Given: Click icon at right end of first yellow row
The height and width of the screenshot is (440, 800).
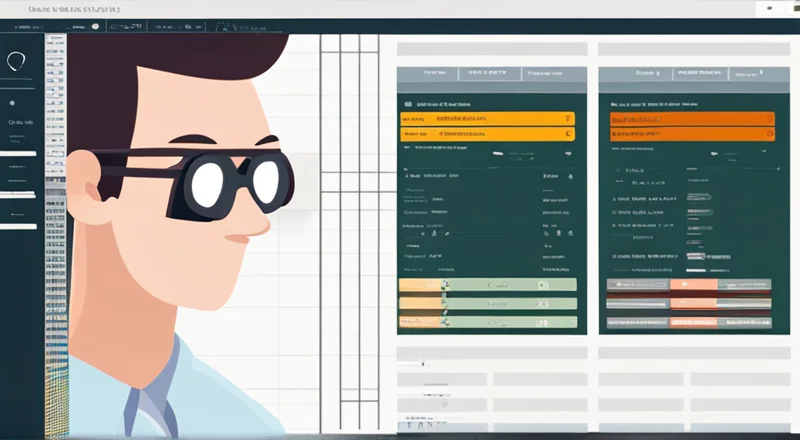Looking at the screenshot, I should tap(568, 119).
